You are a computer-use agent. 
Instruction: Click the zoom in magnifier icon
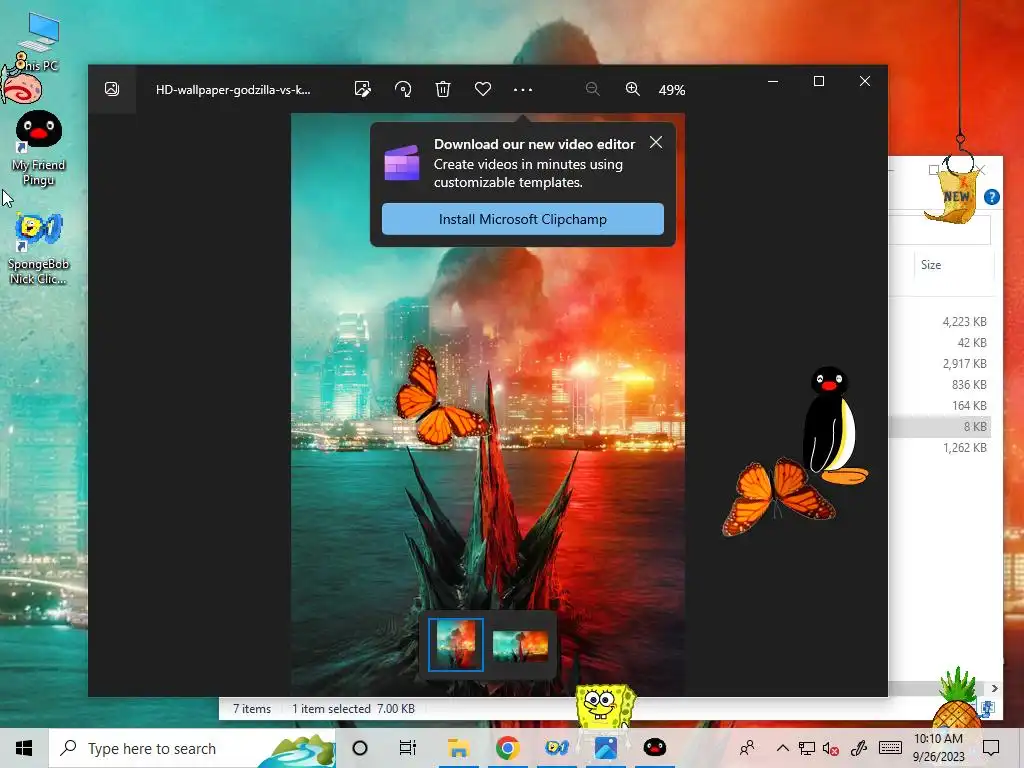[x=632, y=89]
